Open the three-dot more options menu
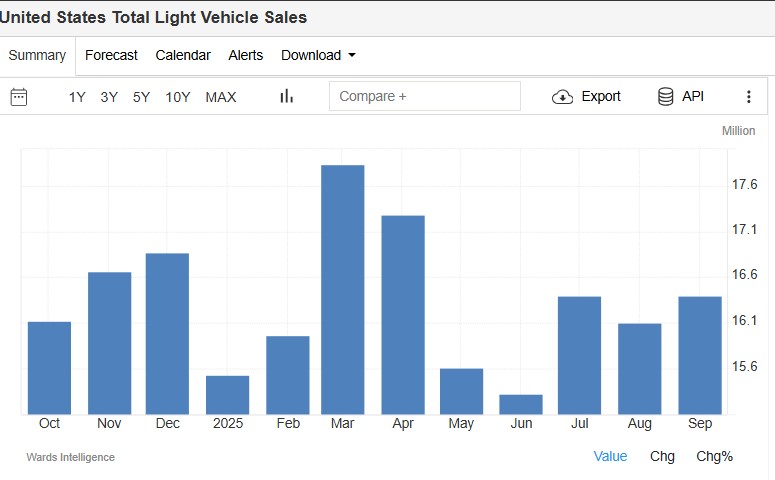The height and width of the screenshot is (480, 775). coord(749,97)
